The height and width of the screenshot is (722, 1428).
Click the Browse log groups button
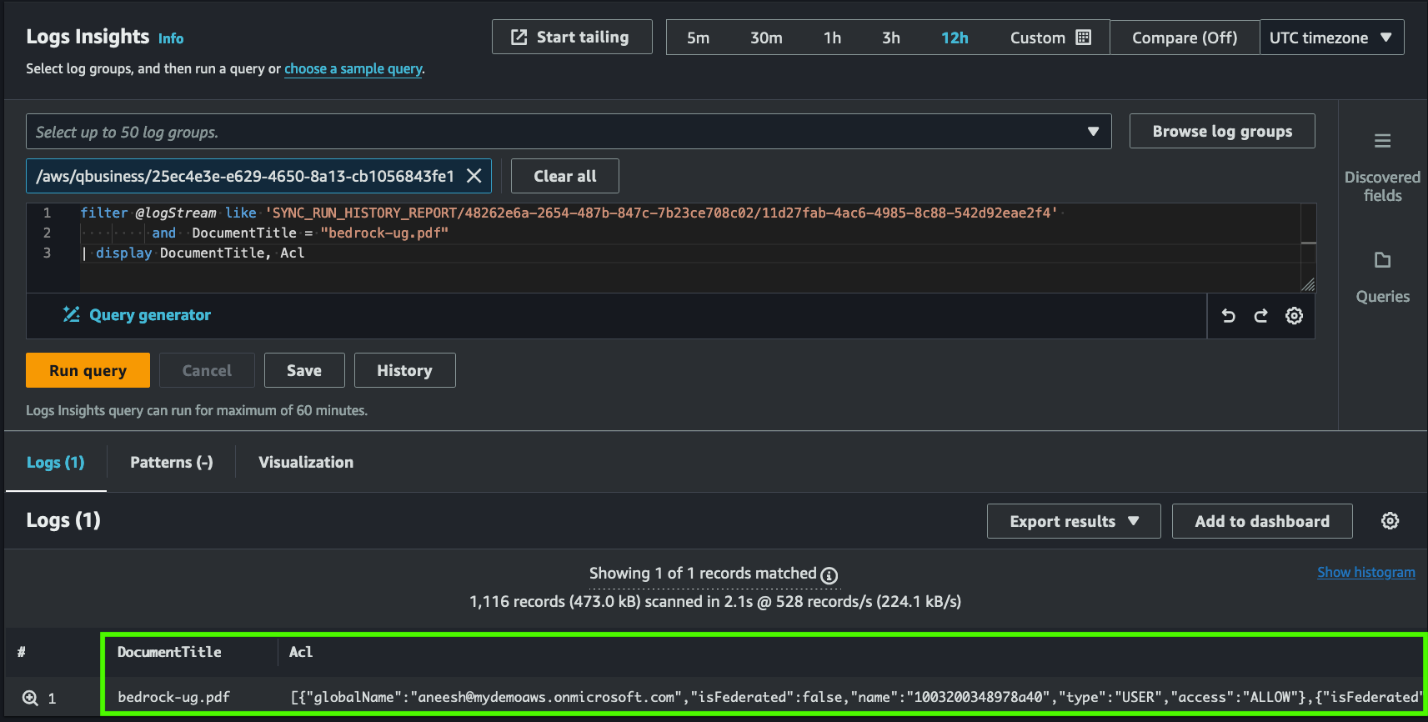(1222, 131)
